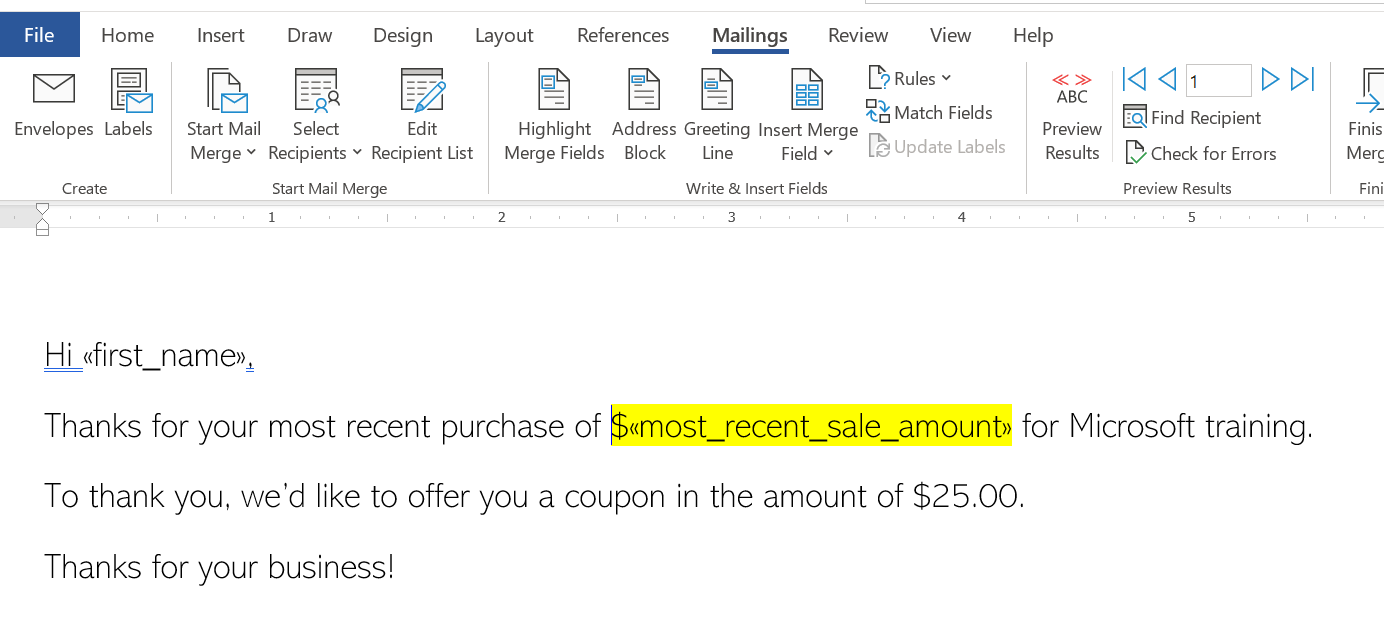Image resolution: width=1384 pixels, height=644 pixels.
Task: Open the Insert Merge Field menu
Action: [808, 140]
